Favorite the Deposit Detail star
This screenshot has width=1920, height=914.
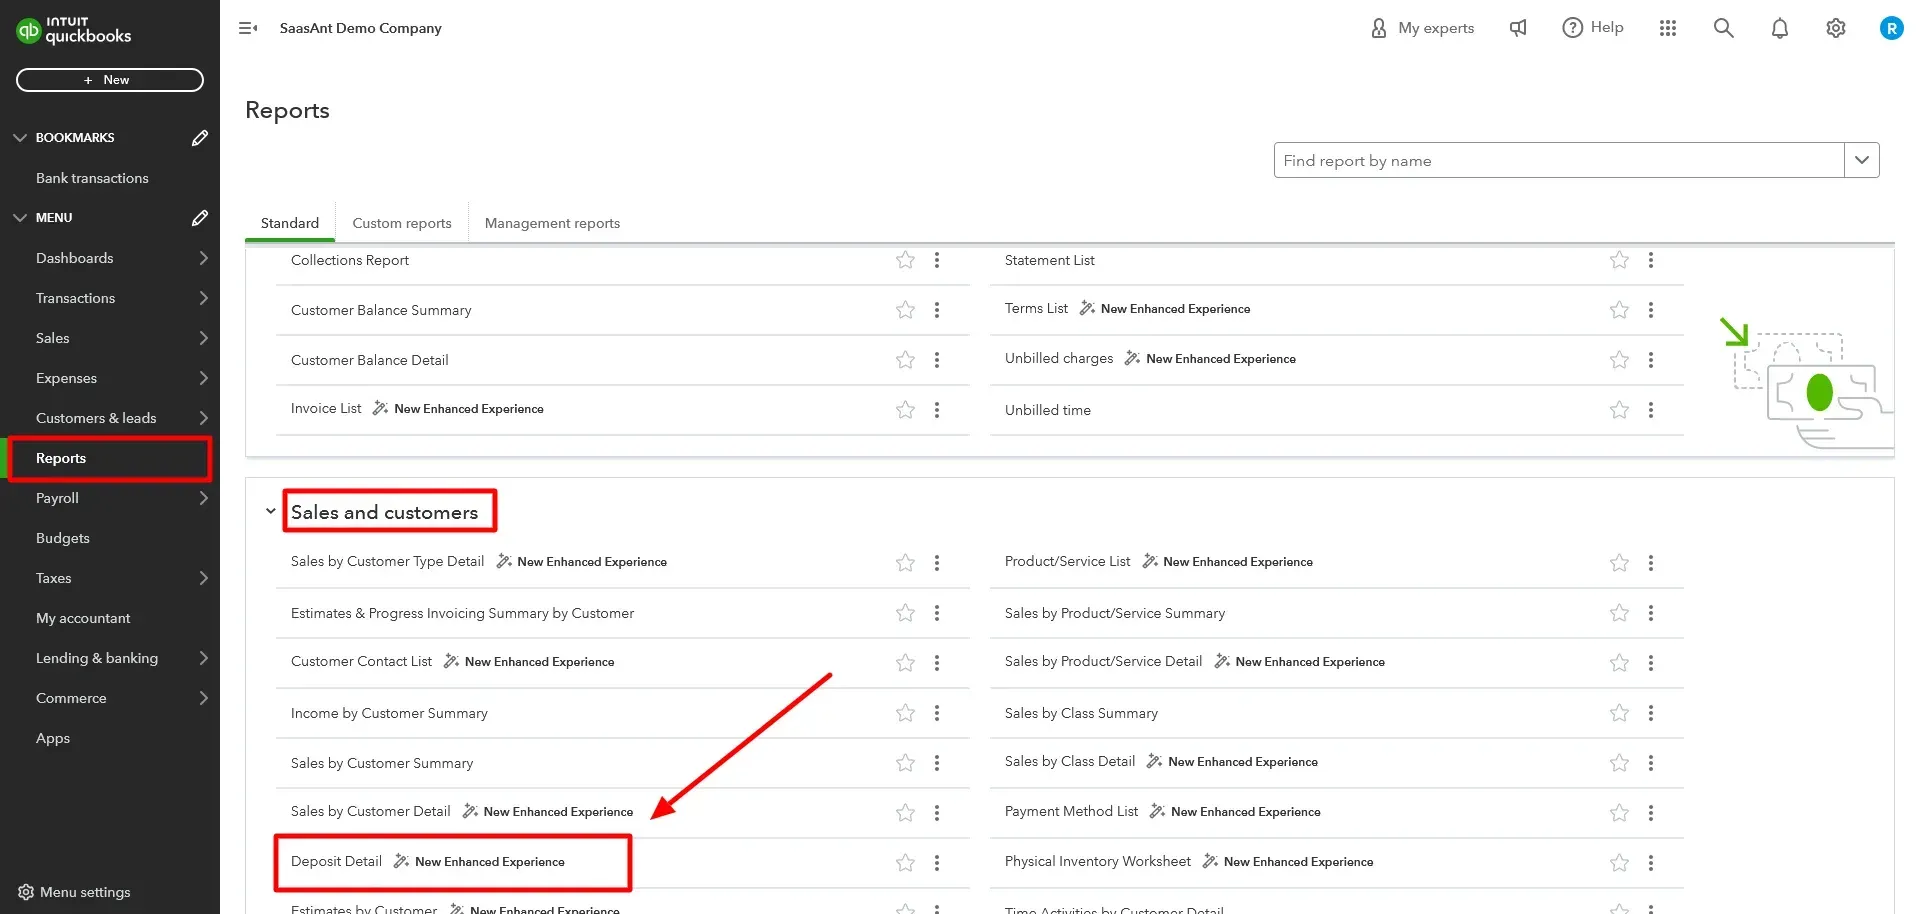point(905,863)
